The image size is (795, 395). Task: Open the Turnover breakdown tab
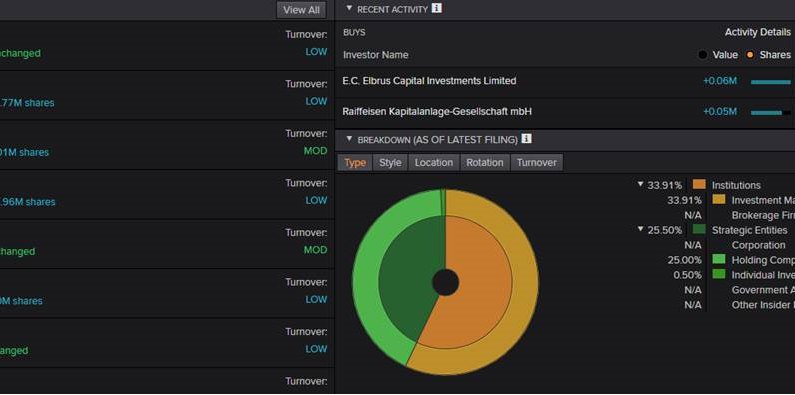[x=536, y=163]
